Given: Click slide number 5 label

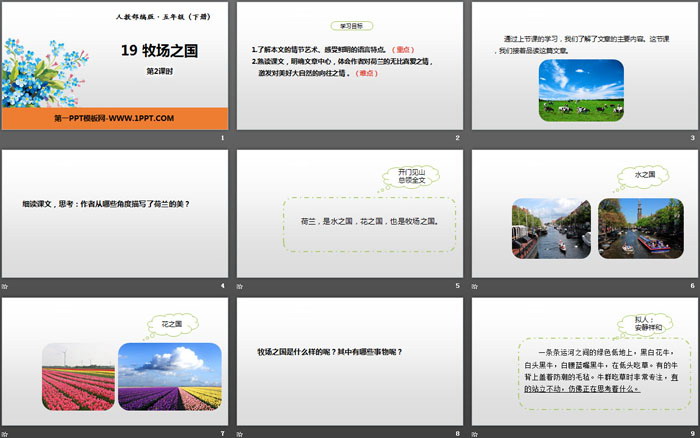Looking at the screenshot, I should click(x=458, y=286).
